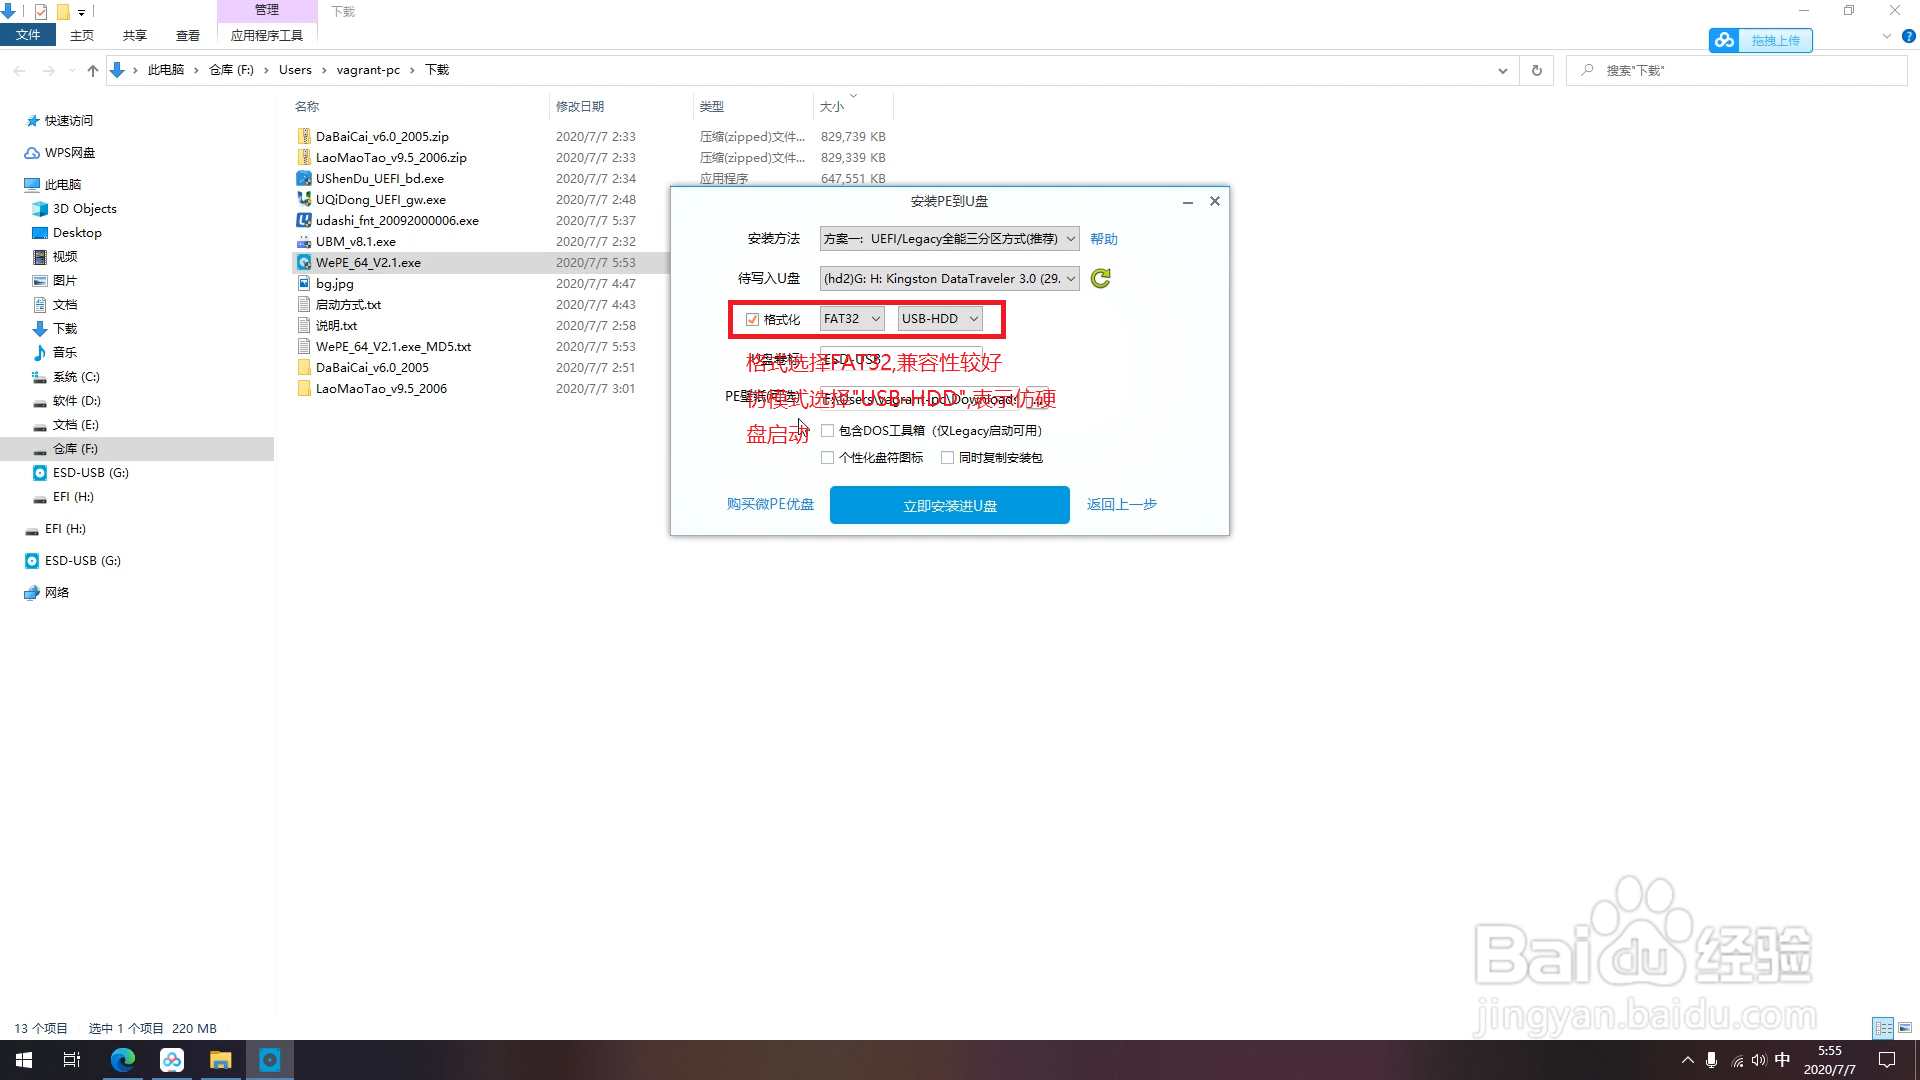
Task: Click the refresh address bar icon
Action: 1536,70
